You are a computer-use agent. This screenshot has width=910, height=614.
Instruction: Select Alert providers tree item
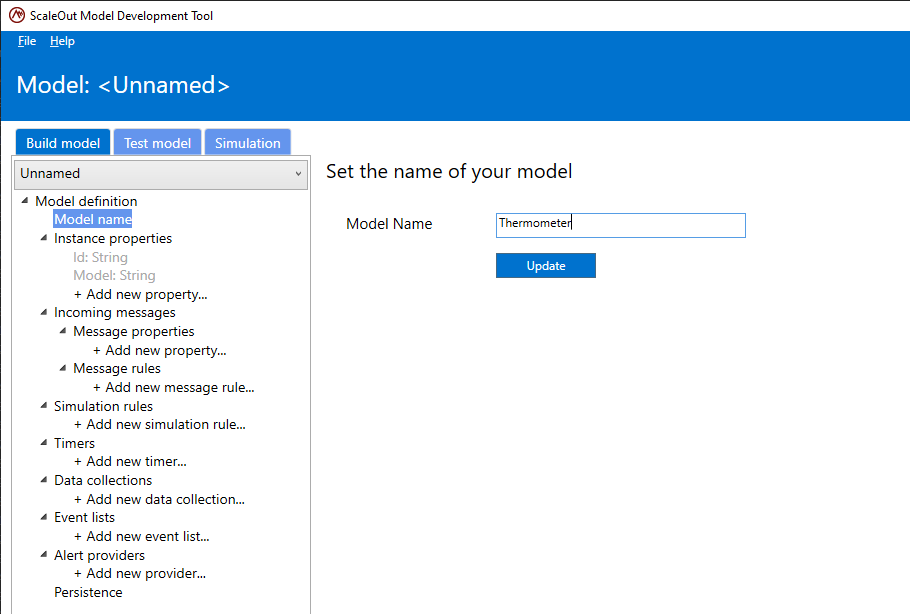point(99,555)
